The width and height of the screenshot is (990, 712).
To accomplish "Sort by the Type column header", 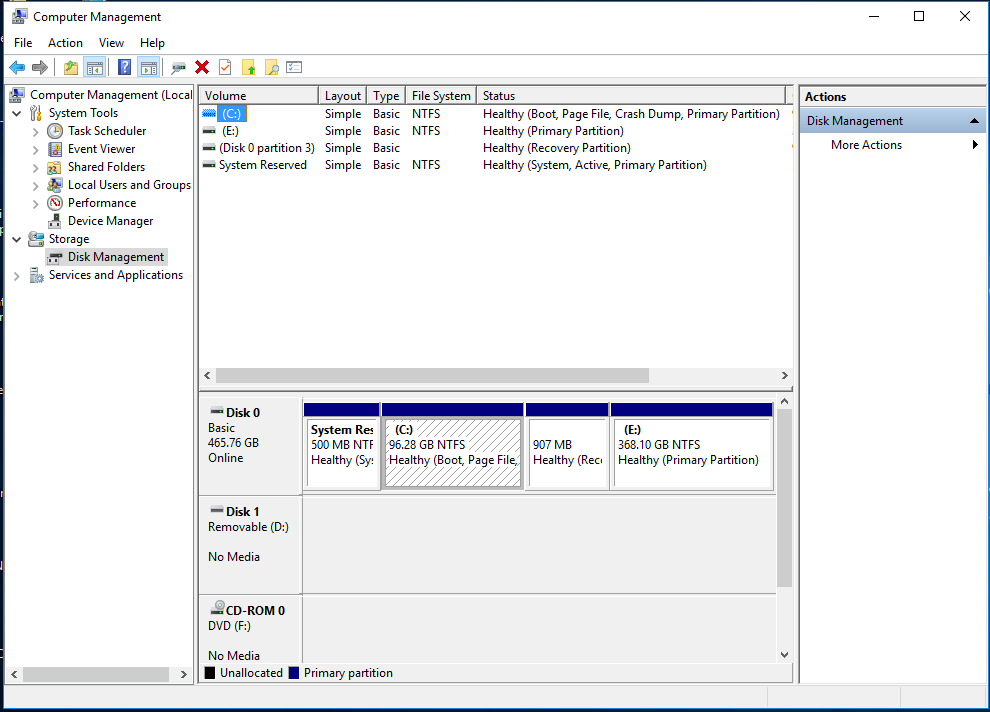I will 386,95.
